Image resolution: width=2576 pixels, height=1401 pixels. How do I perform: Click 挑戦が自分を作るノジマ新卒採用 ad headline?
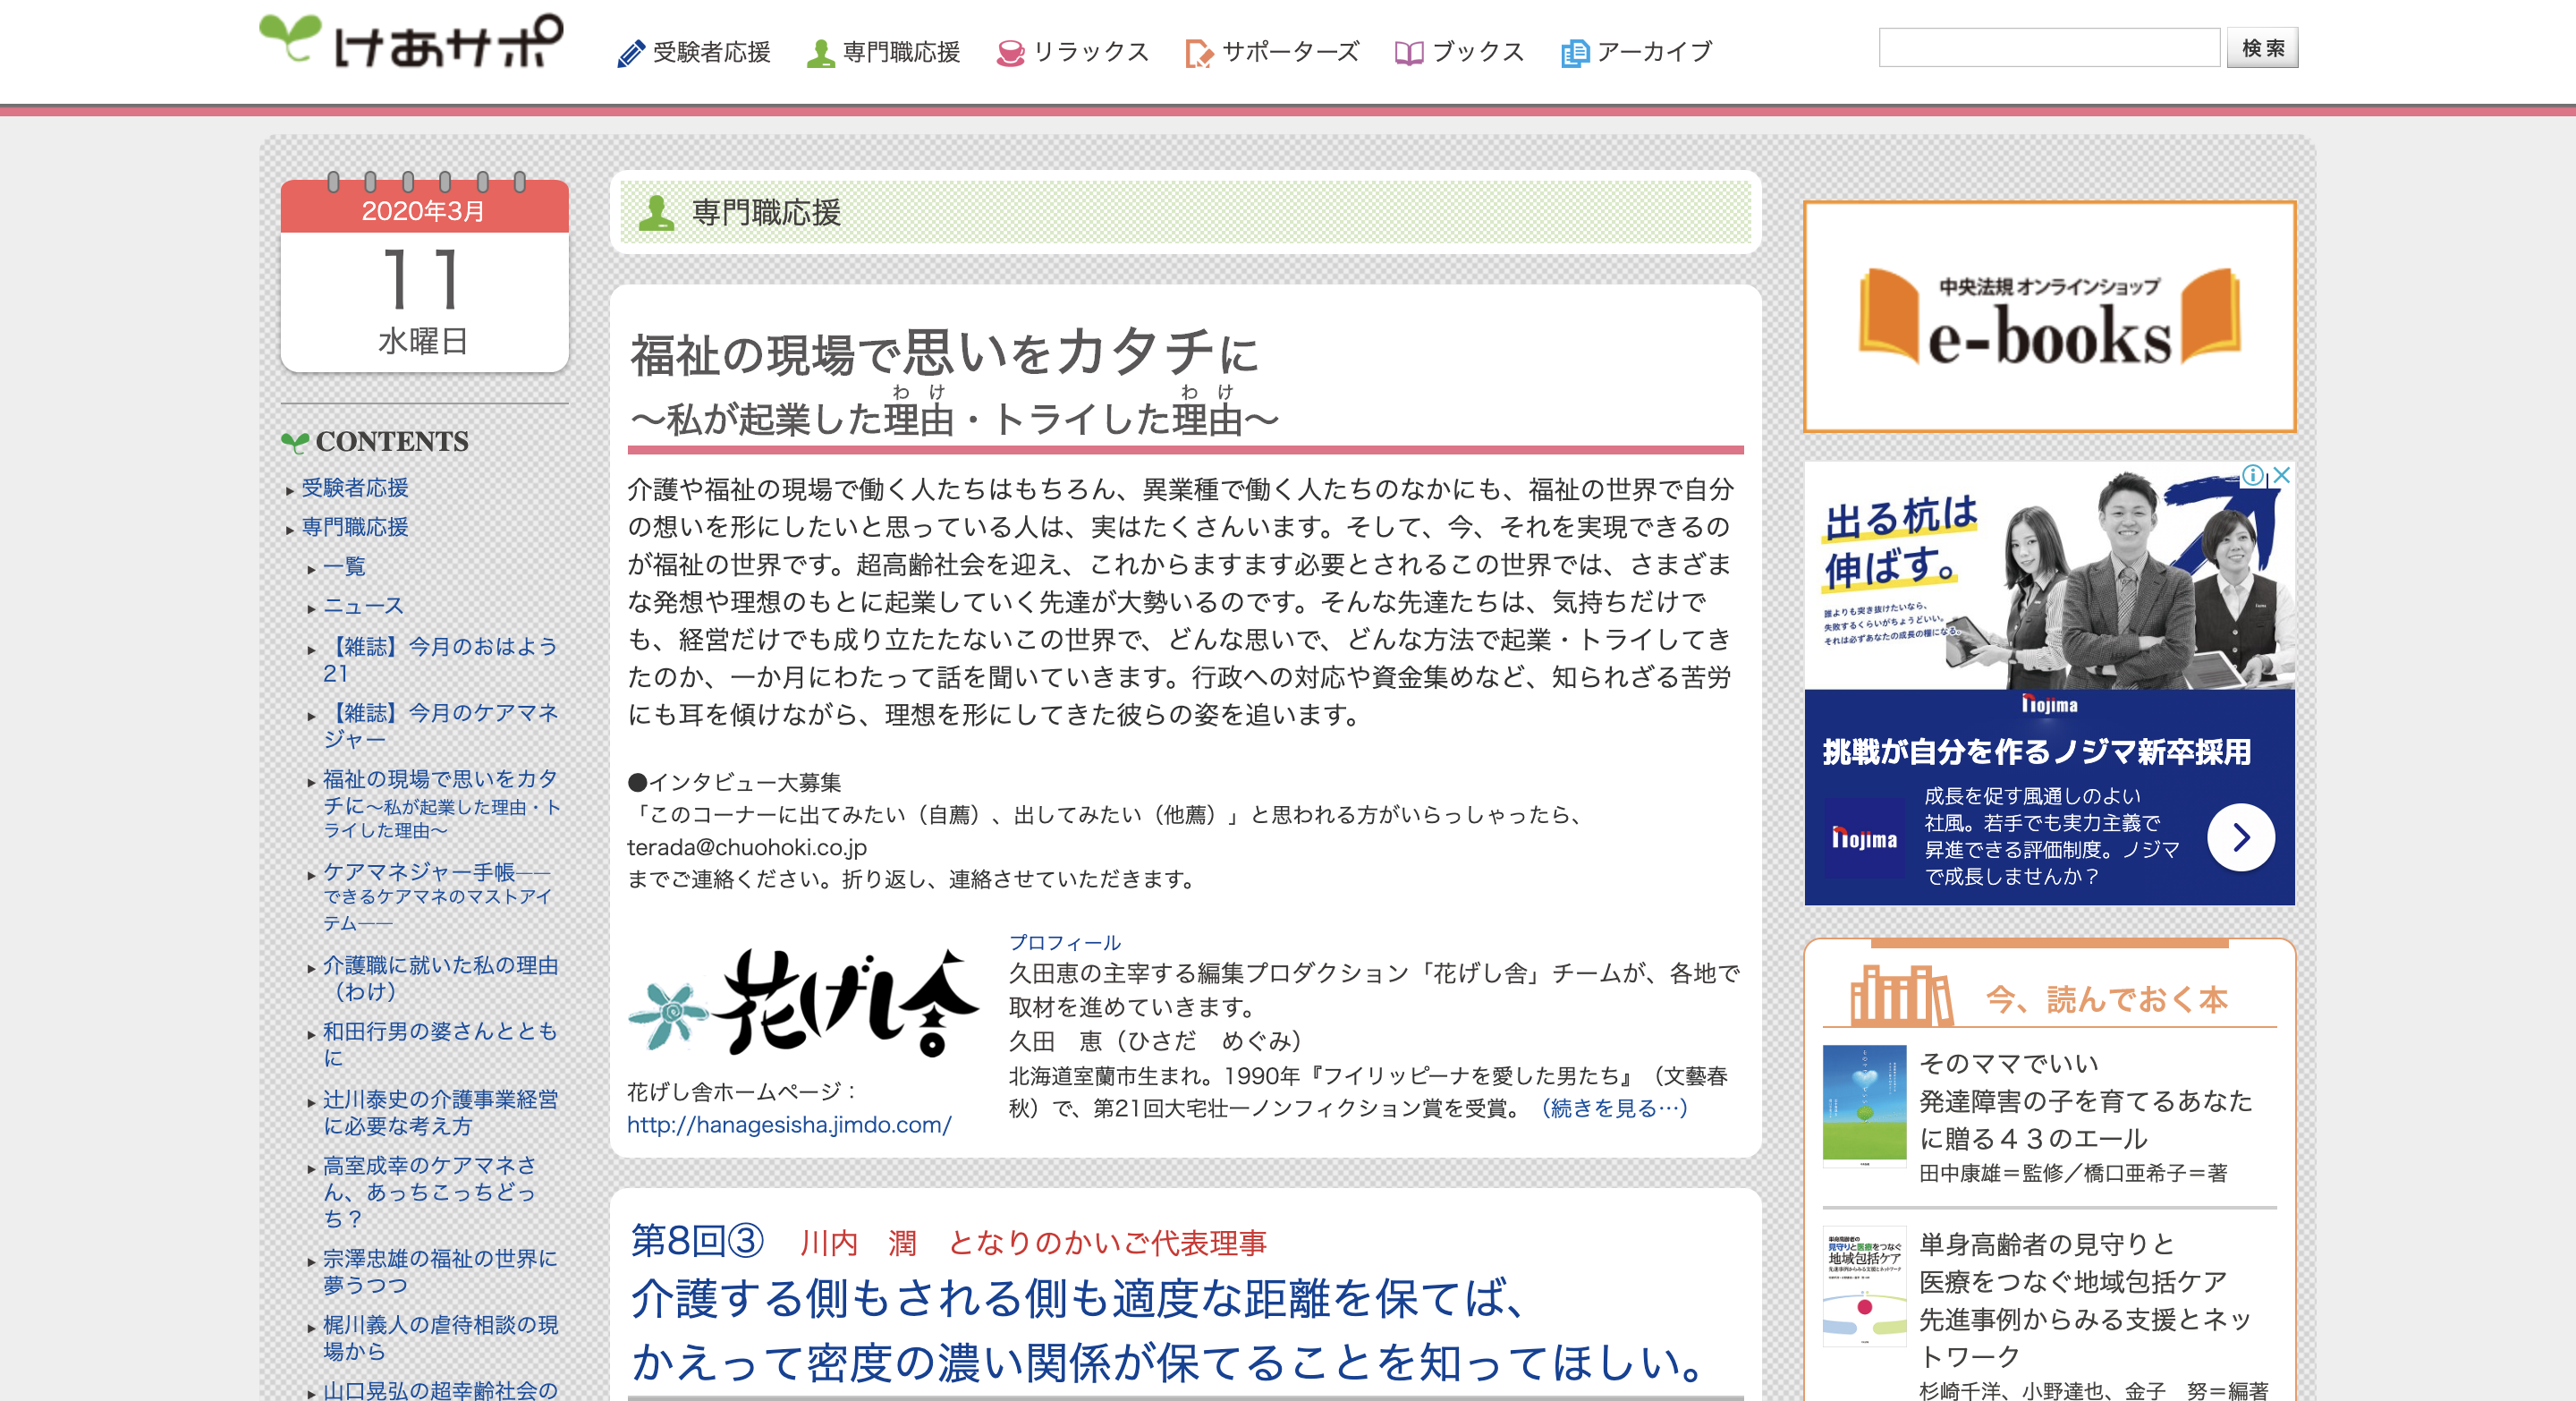tap(2037, 752)
